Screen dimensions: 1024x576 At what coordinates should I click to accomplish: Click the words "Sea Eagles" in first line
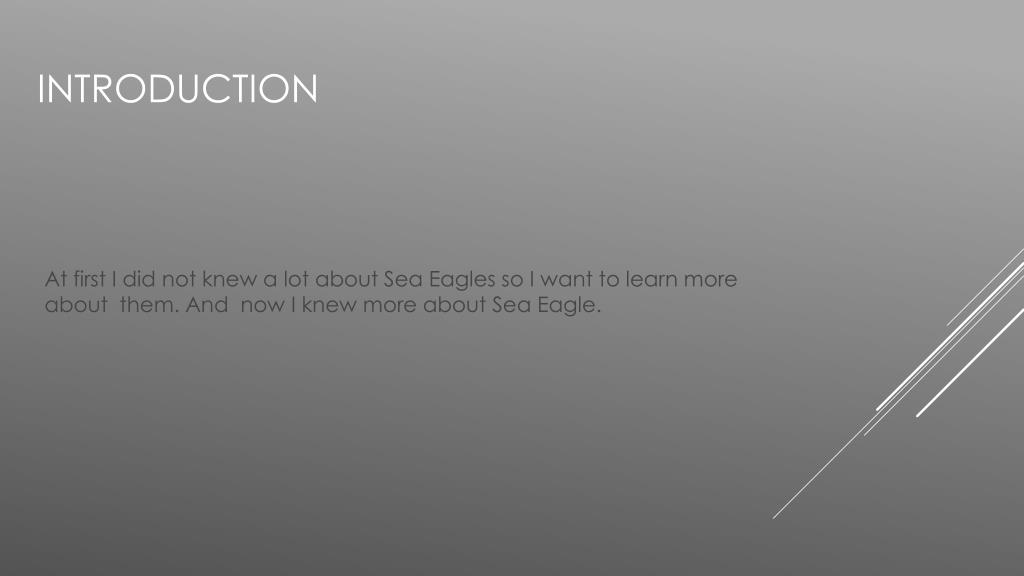[440, 280]
